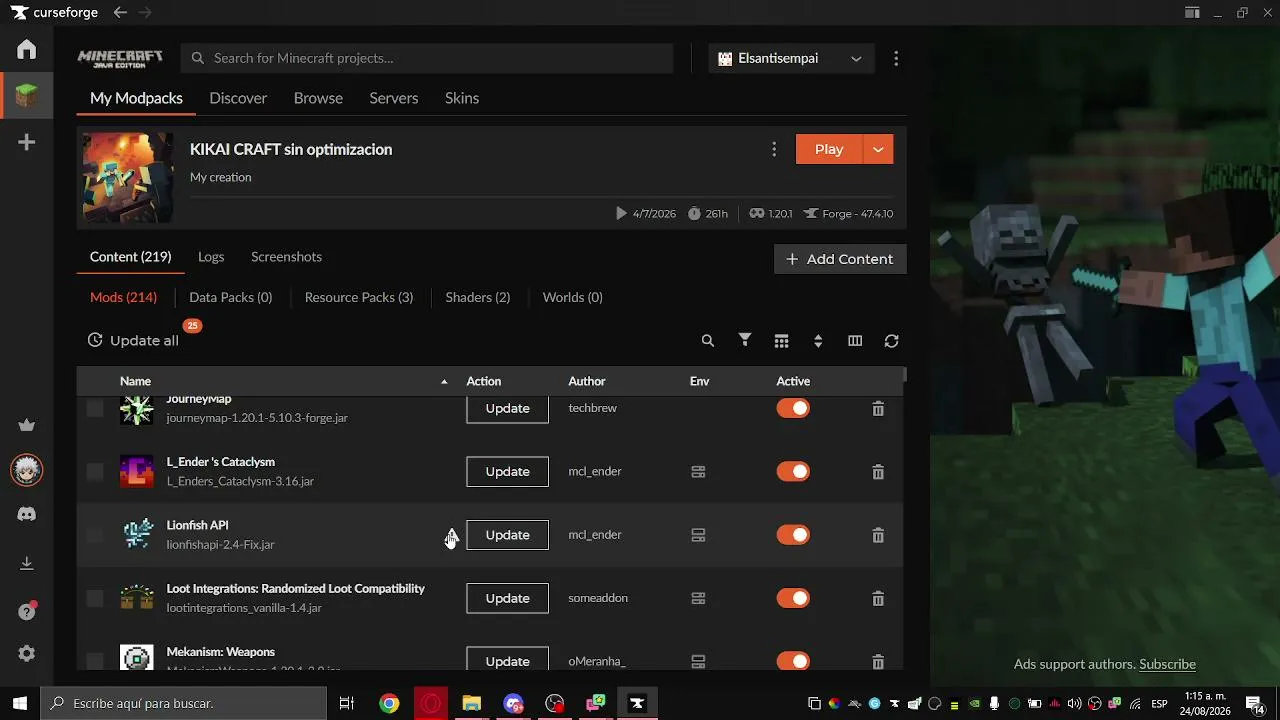The width and height of the screenshot is (1280, 720).
Task: Switch the mod list to grid view
Action: click(782, 341)
